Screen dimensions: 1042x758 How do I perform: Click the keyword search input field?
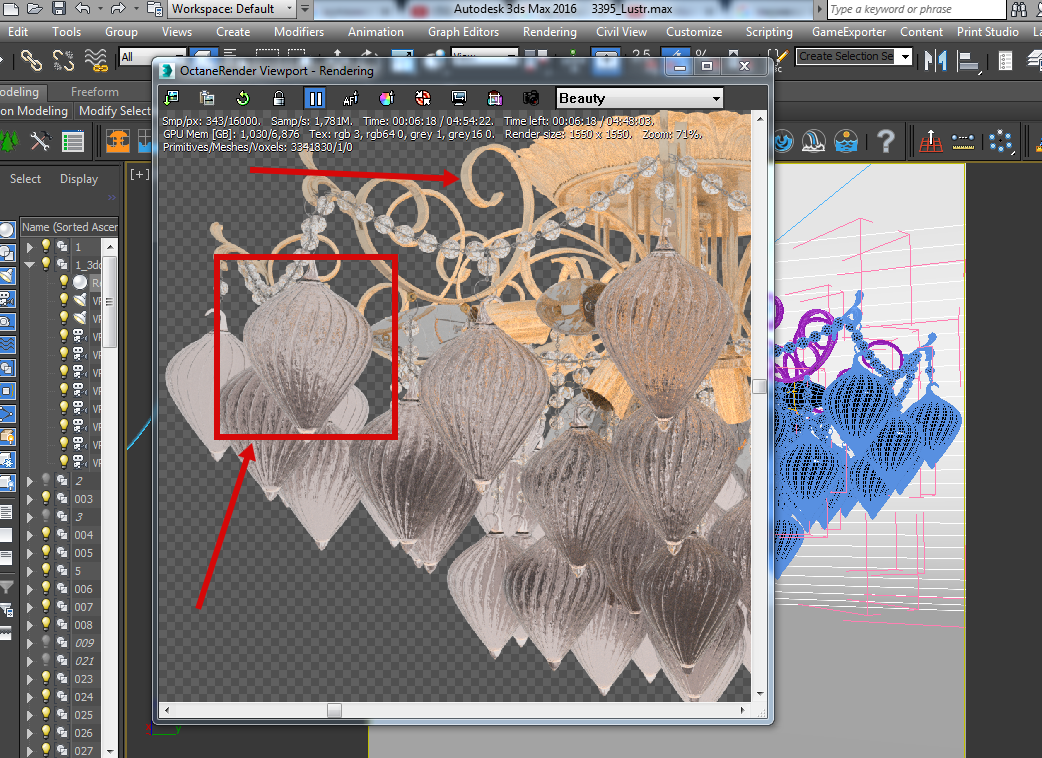pyautogui.click(x=916, y=9)
